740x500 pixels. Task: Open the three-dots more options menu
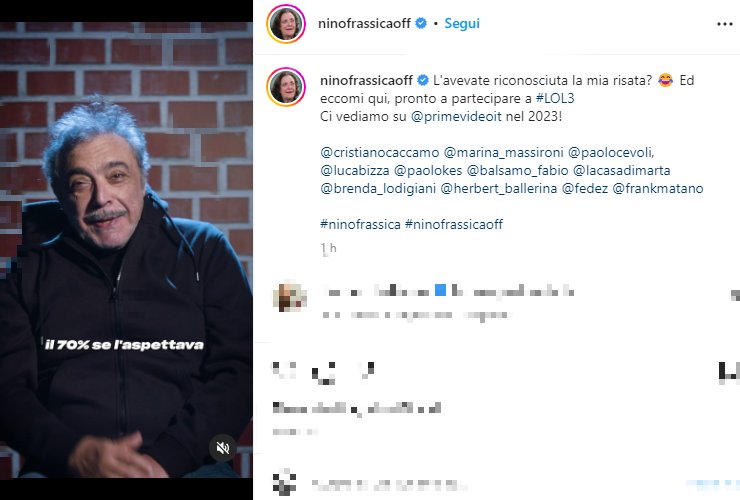pyautogui.click(x=724, y=24)
